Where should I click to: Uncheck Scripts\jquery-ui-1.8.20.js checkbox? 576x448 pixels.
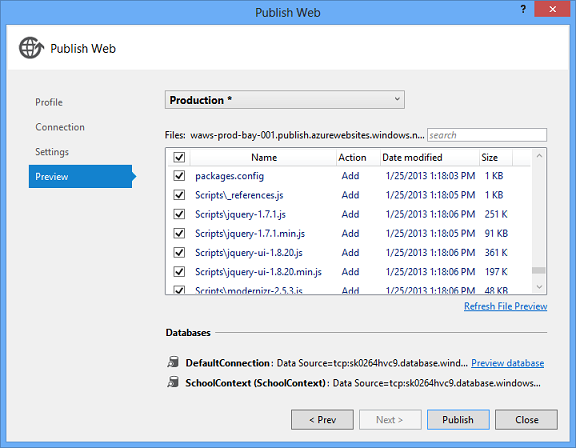(179, 252)
